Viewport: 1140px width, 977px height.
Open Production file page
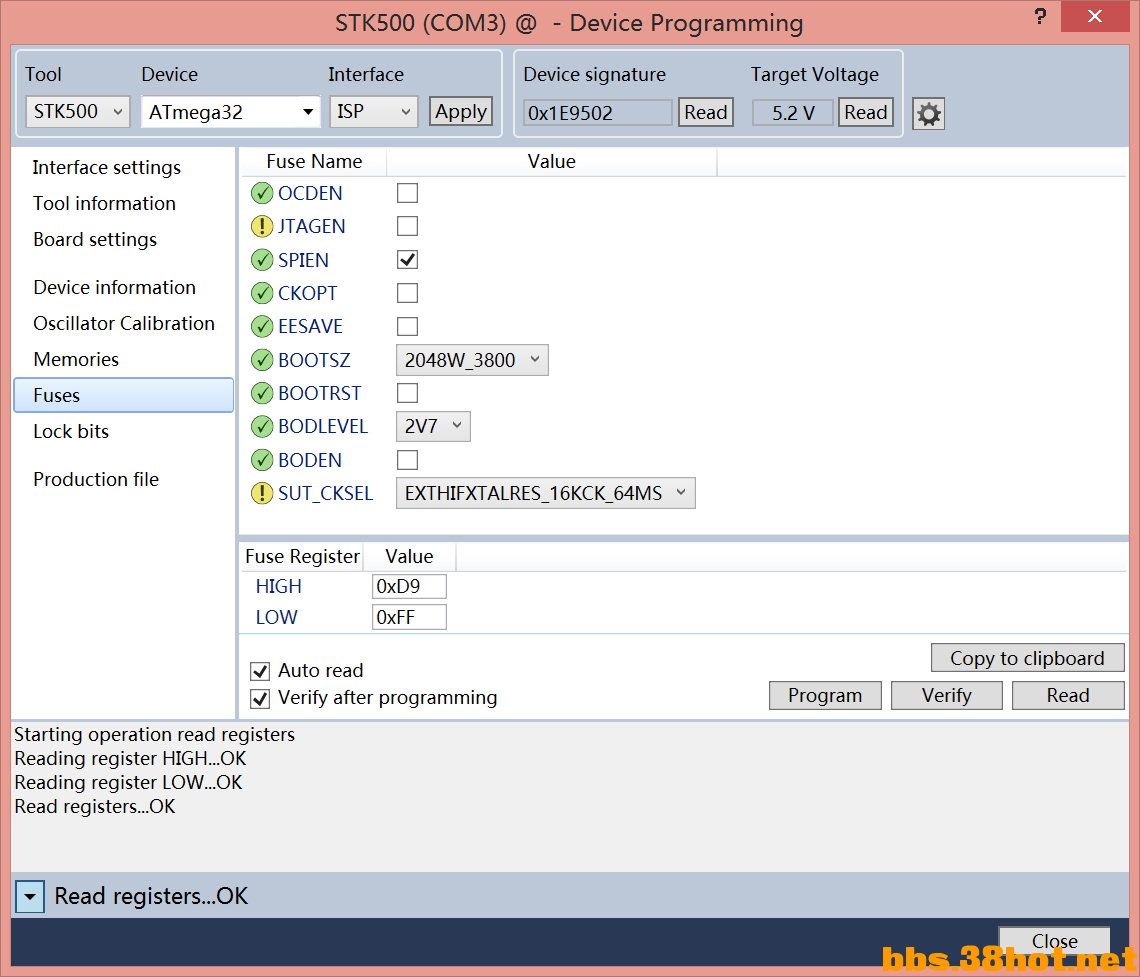[x=96, y=480]
